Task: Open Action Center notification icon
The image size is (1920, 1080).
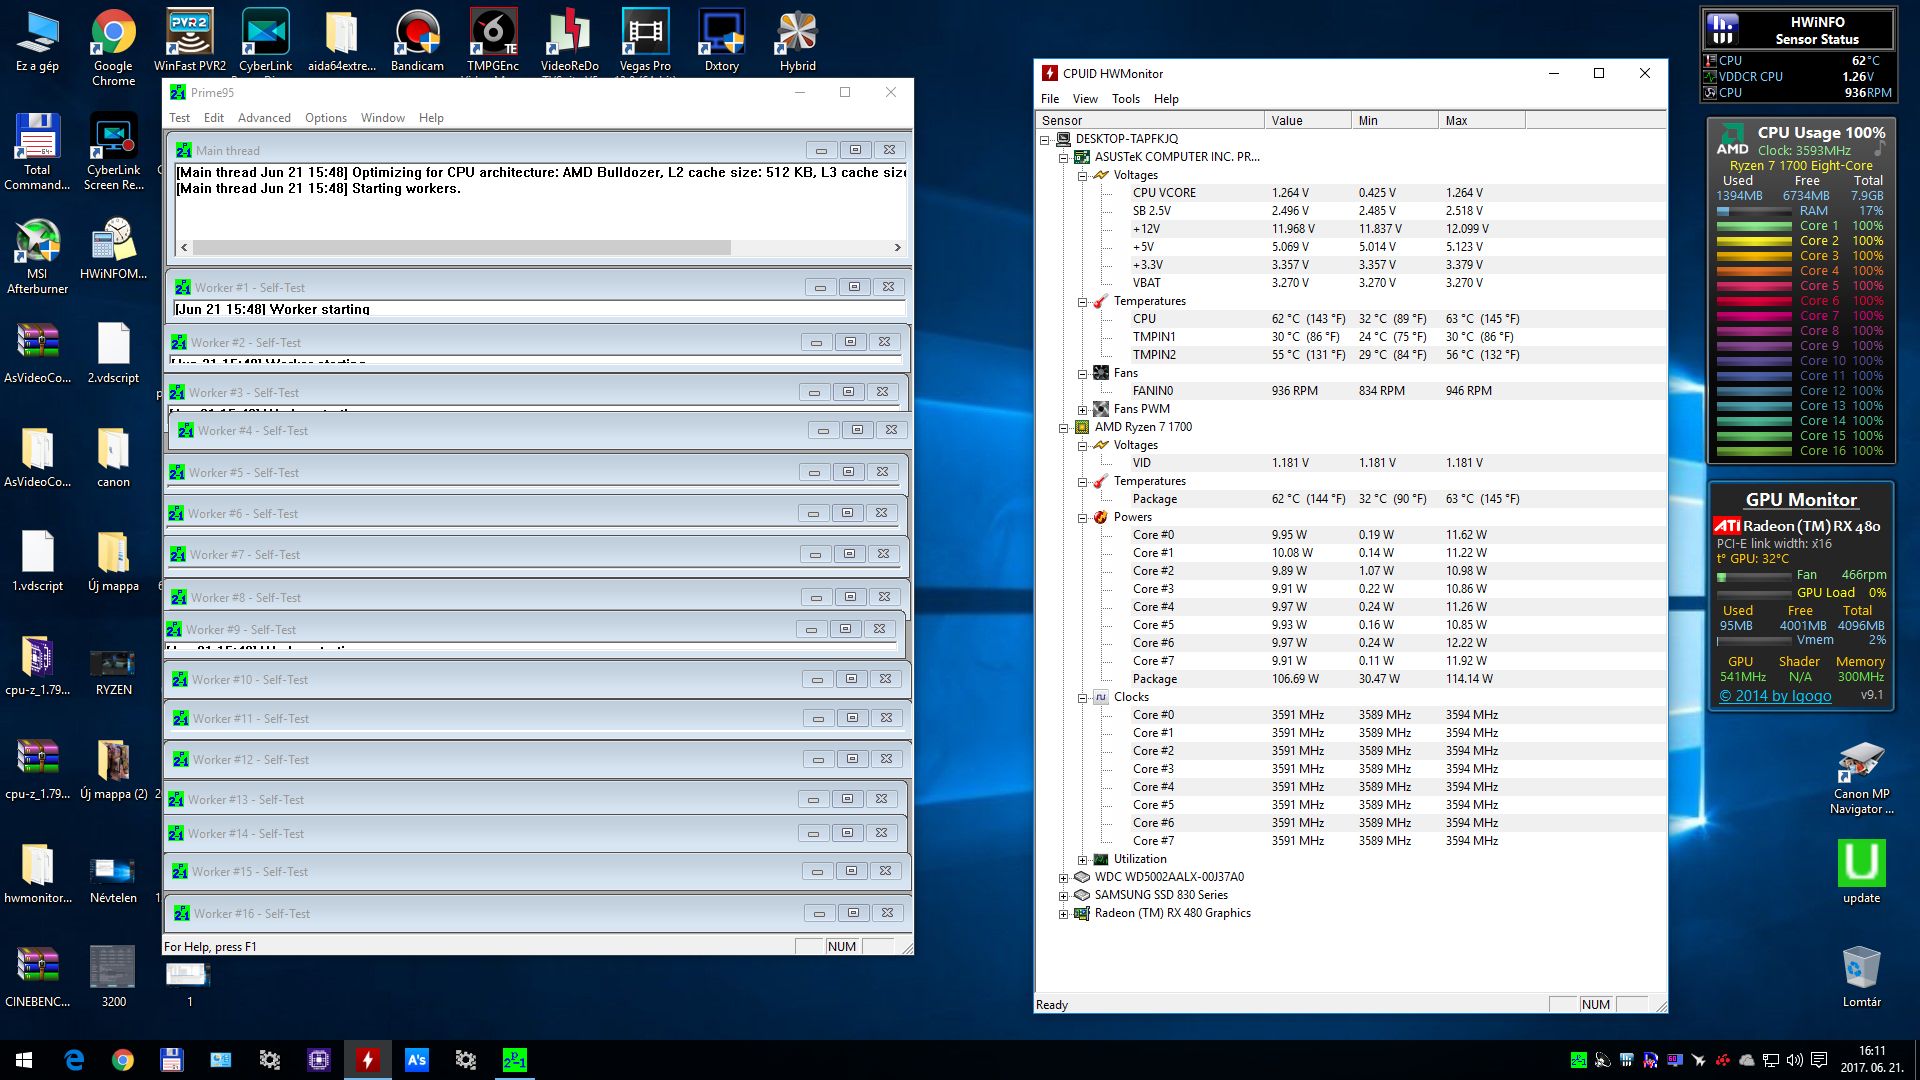Action: tap(1819, 1060)
